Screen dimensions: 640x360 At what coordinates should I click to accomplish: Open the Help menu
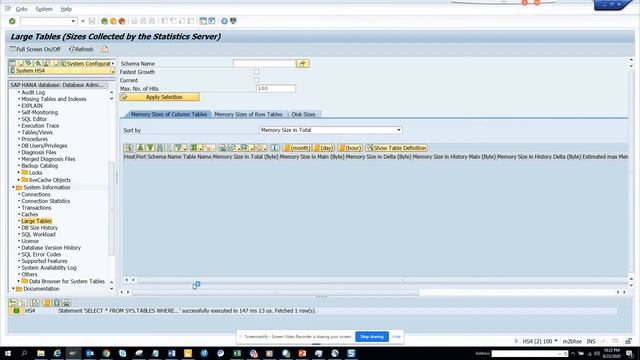[x=66, y=9]
